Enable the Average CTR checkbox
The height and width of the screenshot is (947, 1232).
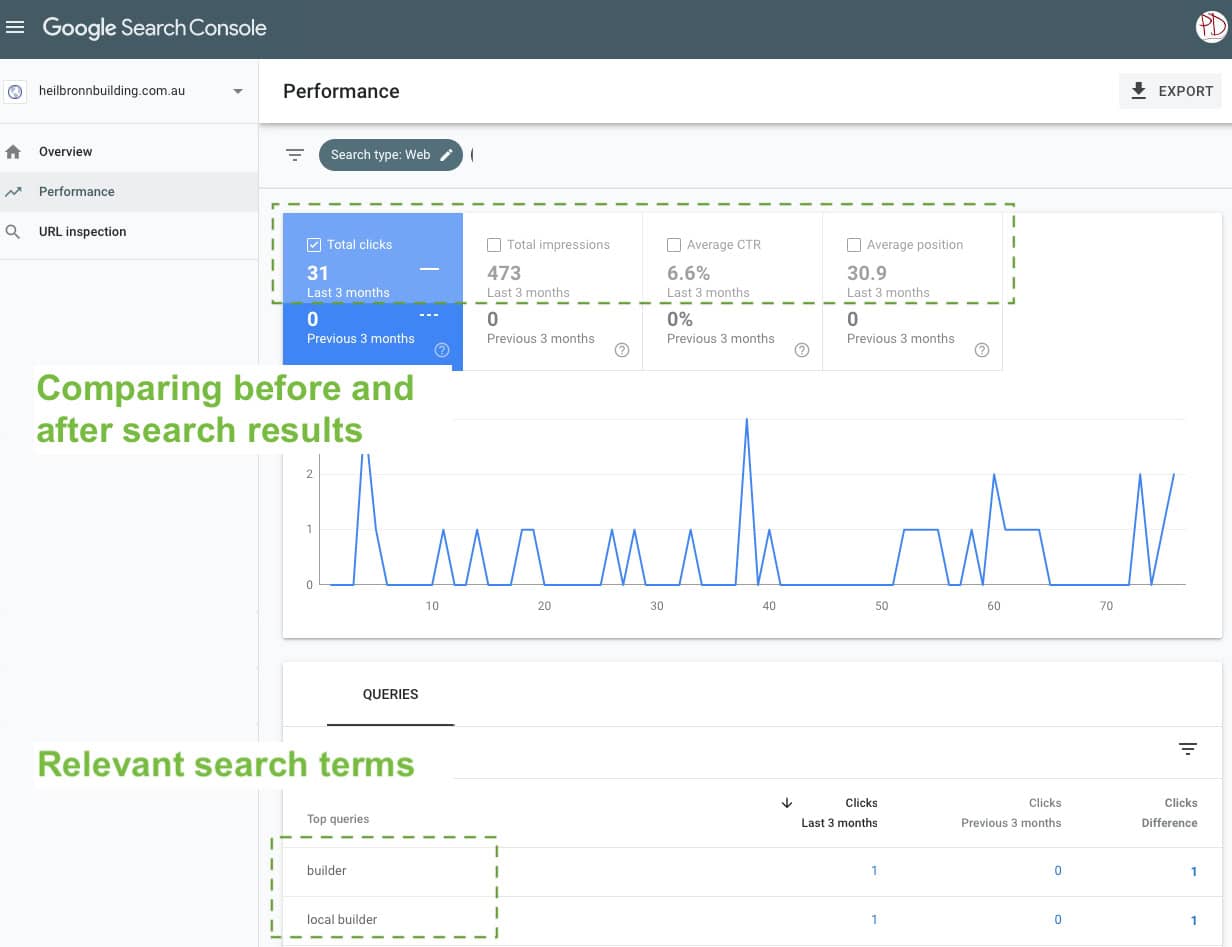point(674,245)
